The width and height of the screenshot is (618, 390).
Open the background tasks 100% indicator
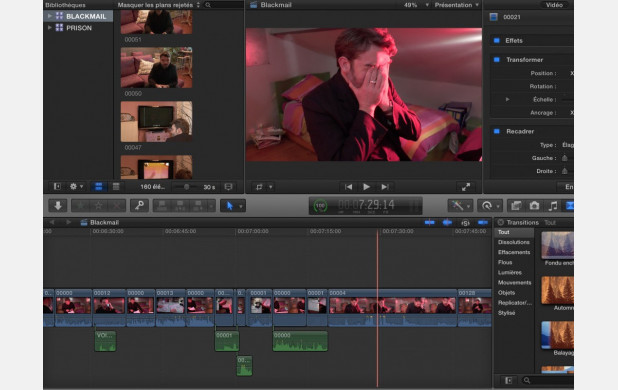(320, 206)
